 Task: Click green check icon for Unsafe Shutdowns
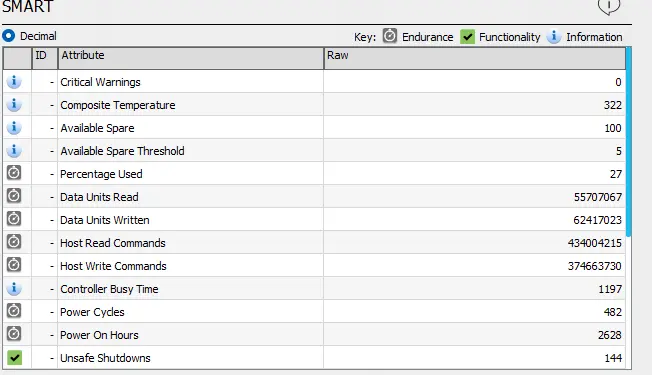[15, 358]
